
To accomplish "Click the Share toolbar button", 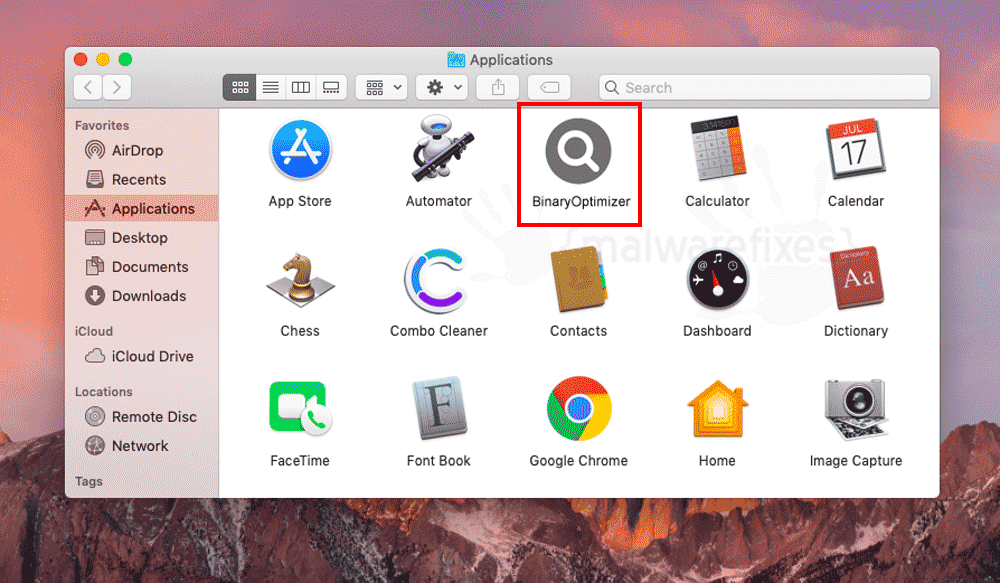I will (x=498, y=87).
